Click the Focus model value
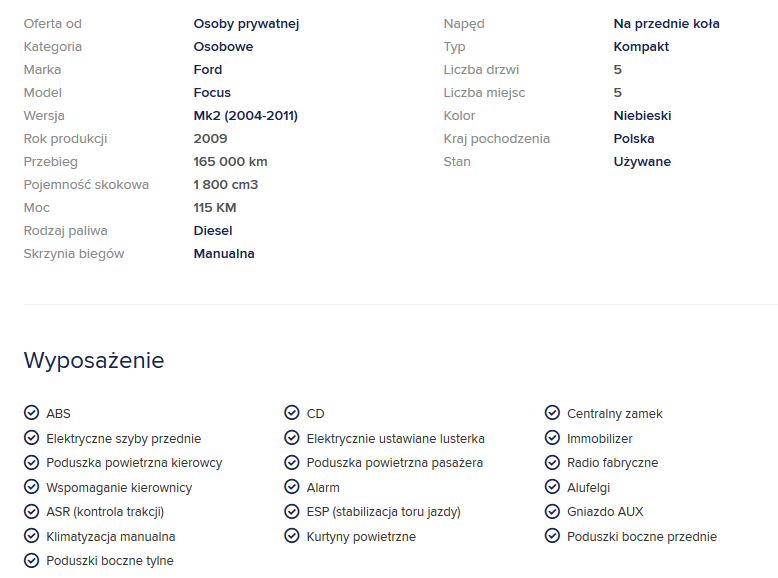 (212, 93)
